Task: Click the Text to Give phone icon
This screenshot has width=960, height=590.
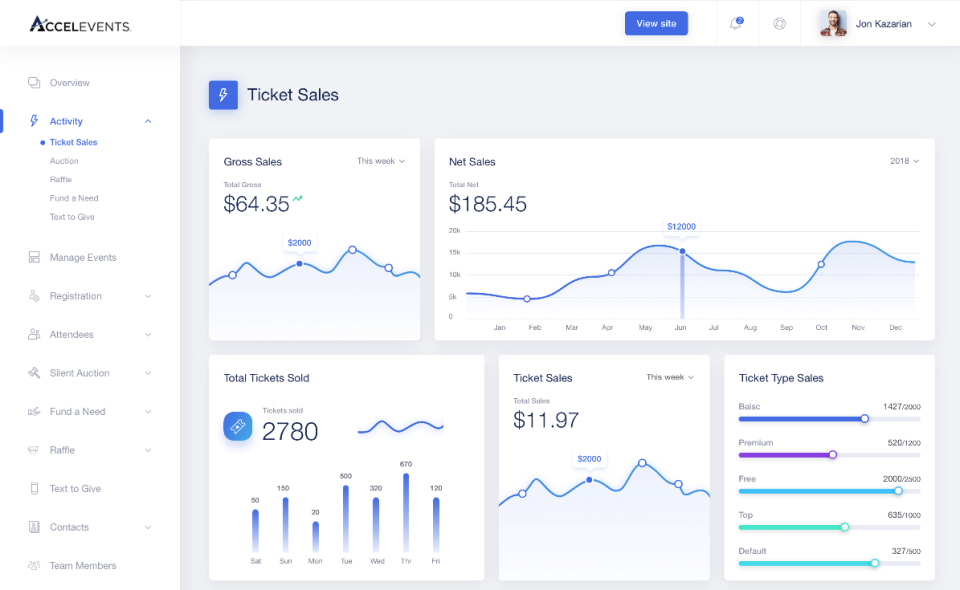Action: [x=34, y=489]
